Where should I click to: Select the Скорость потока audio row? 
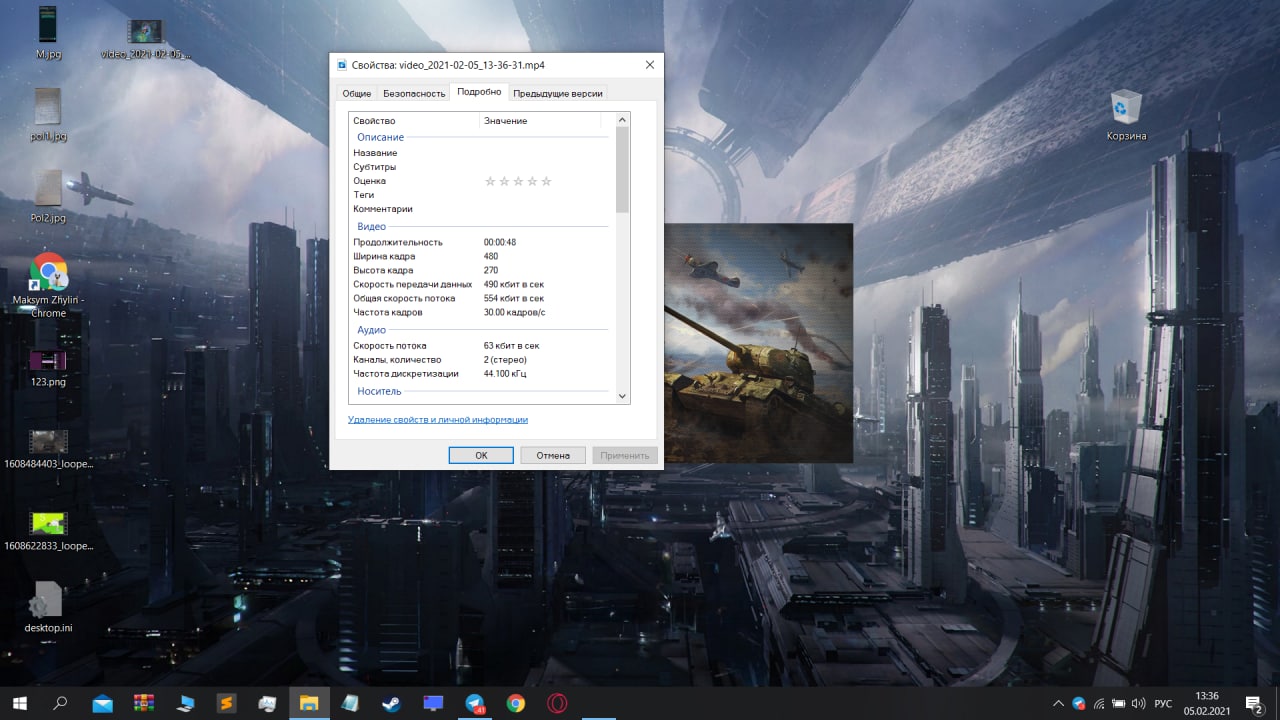482,345
